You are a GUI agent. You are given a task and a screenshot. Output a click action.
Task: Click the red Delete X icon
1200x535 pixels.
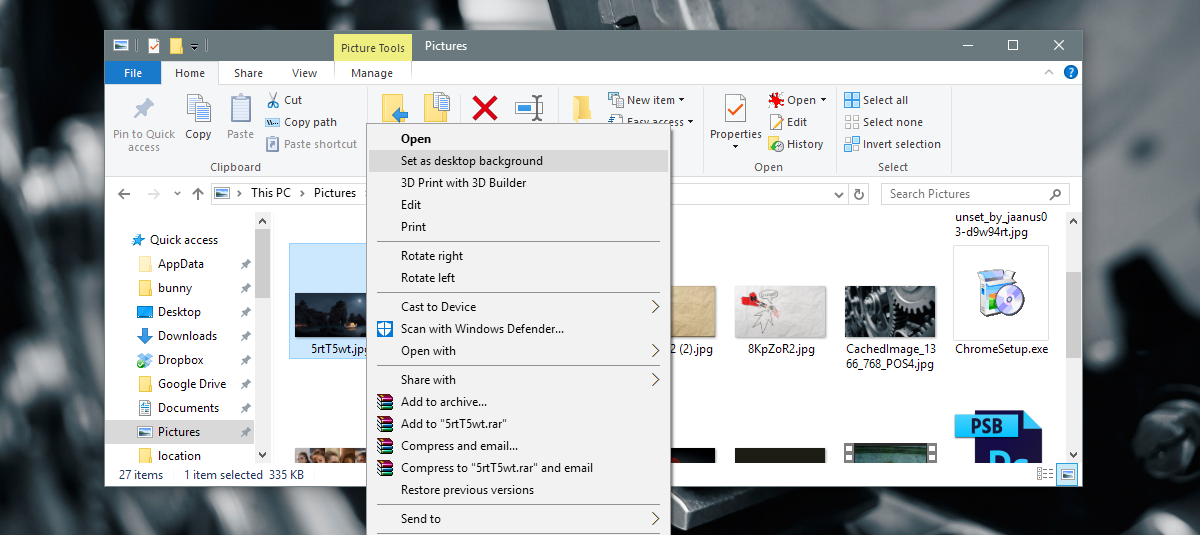point(485,108)
